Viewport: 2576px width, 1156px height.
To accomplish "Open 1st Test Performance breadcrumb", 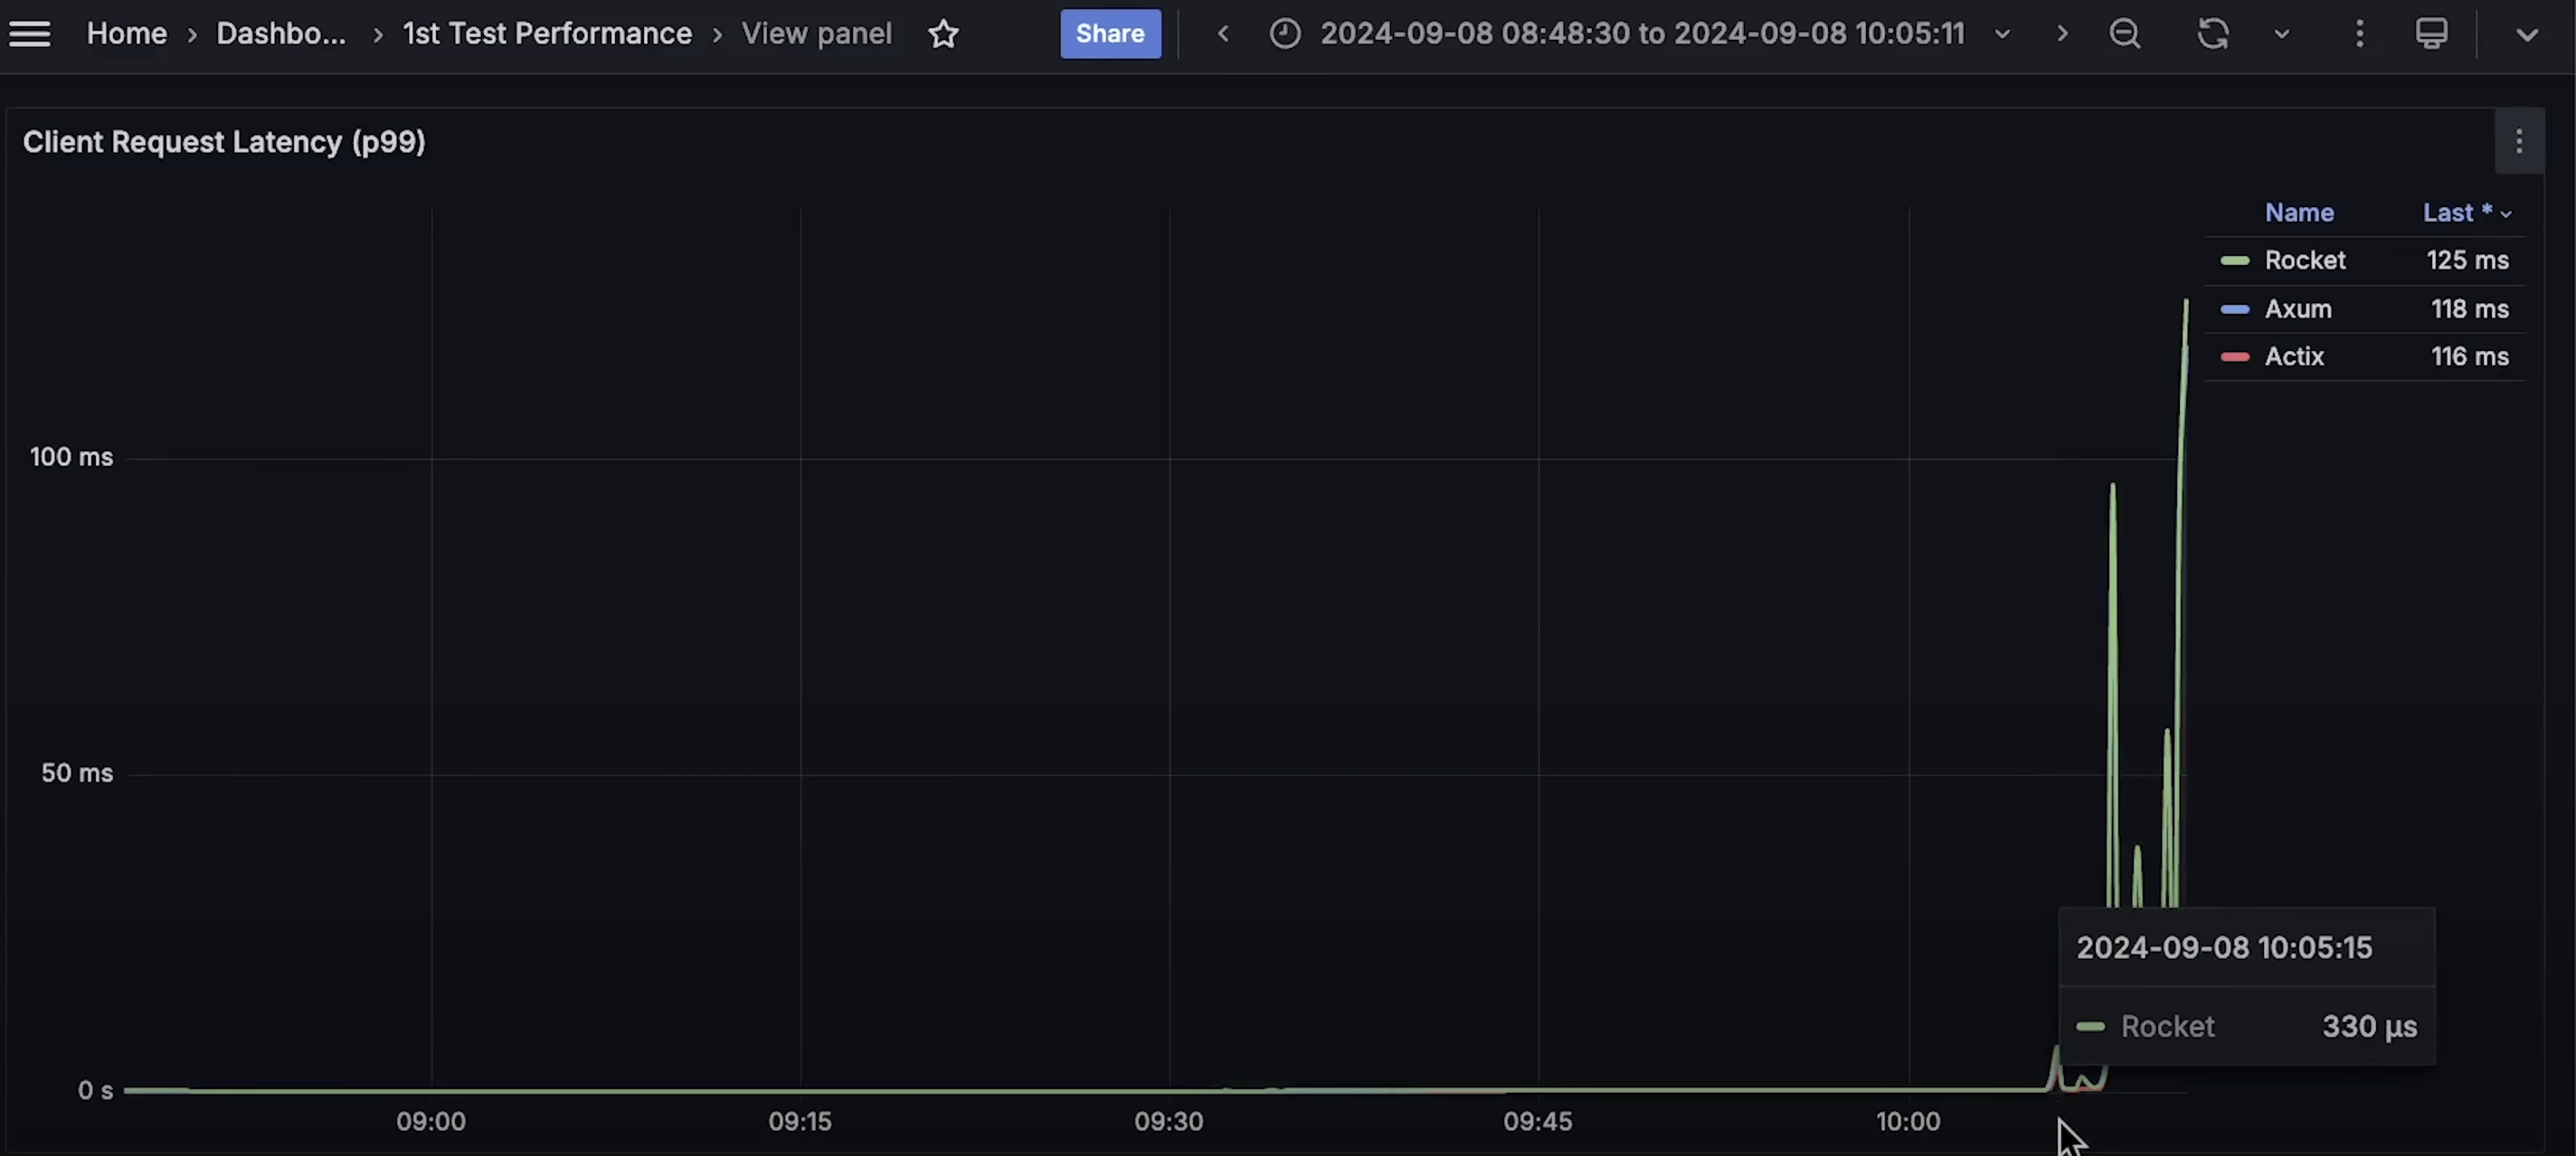I will tap(547, 34).
